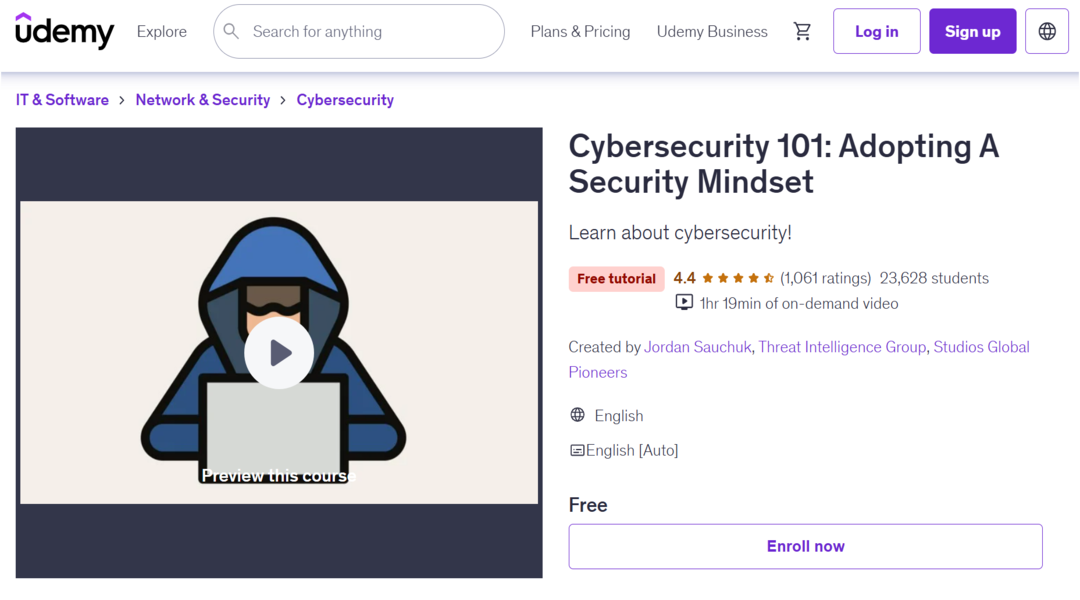
Task: Click the star rating icons
Action: click(x=738, y=278)
